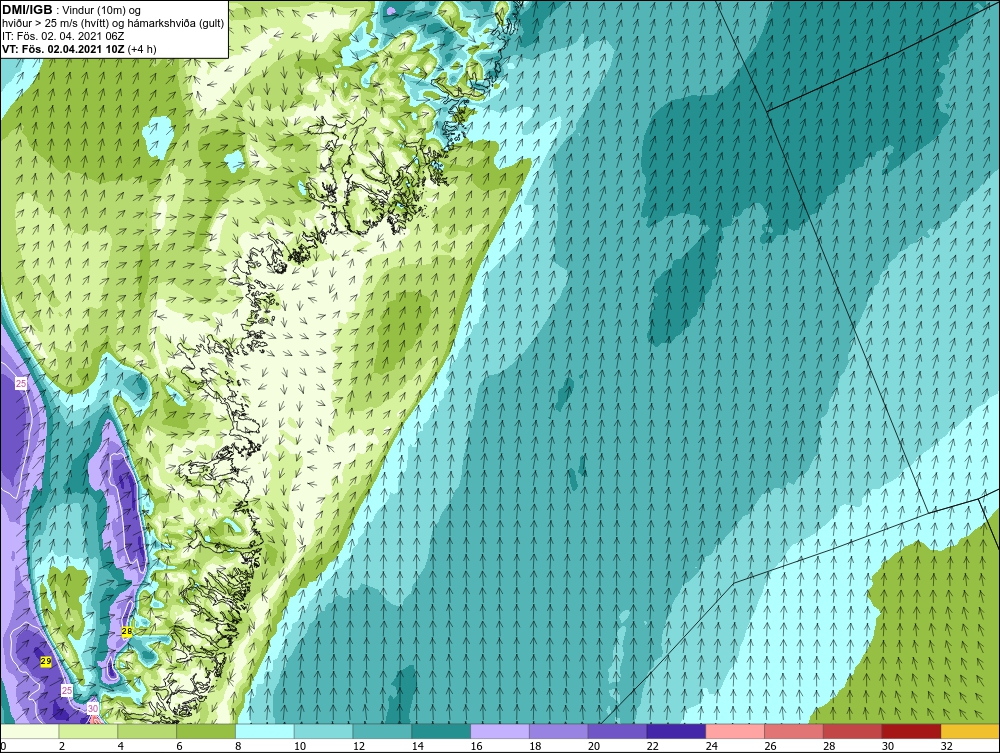
Task: Select the orange legend swatch above 32 m/s
Action: (970, 731)
